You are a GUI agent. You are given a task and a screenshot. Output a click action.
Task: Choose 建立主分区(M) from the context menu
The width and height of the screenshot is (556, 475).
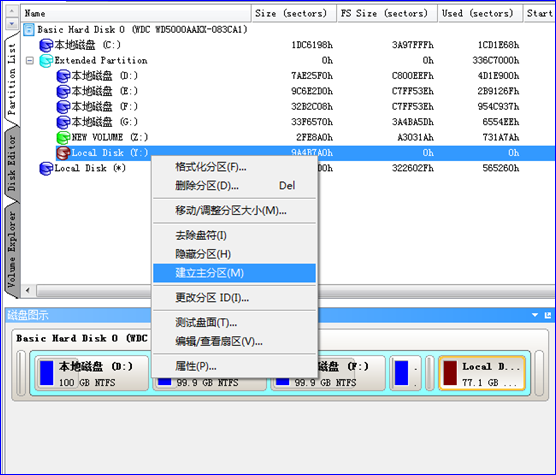[x=234, y=273]
